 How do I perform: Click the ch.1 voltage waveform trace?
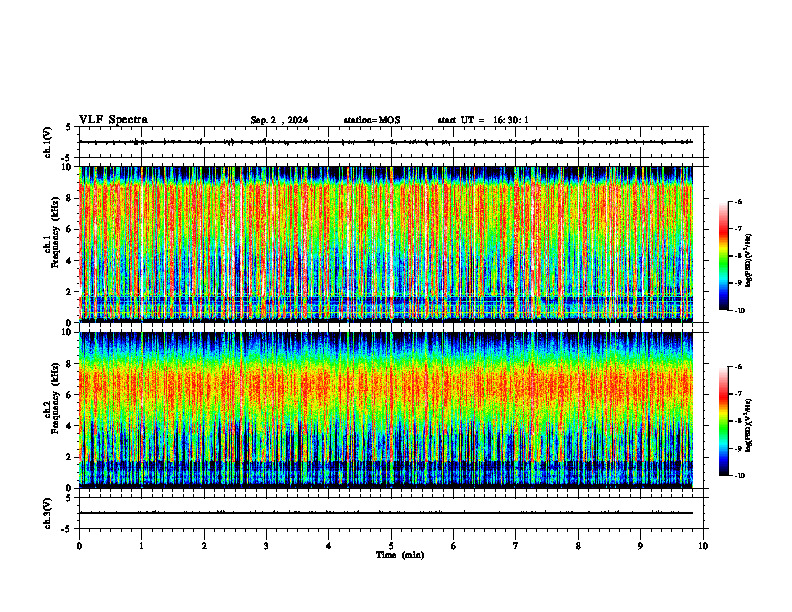(x=386, y=142)
